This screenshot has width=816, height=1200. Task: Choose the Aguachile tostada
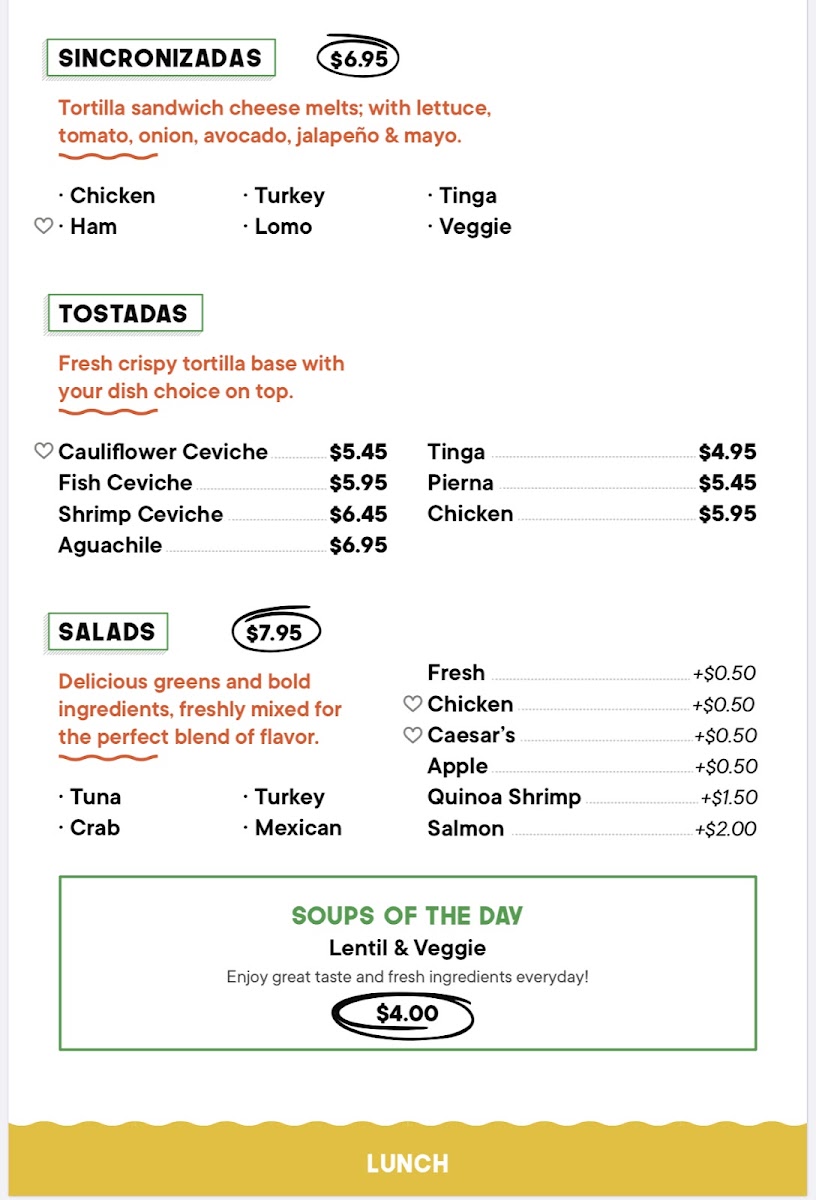[222, 545]
